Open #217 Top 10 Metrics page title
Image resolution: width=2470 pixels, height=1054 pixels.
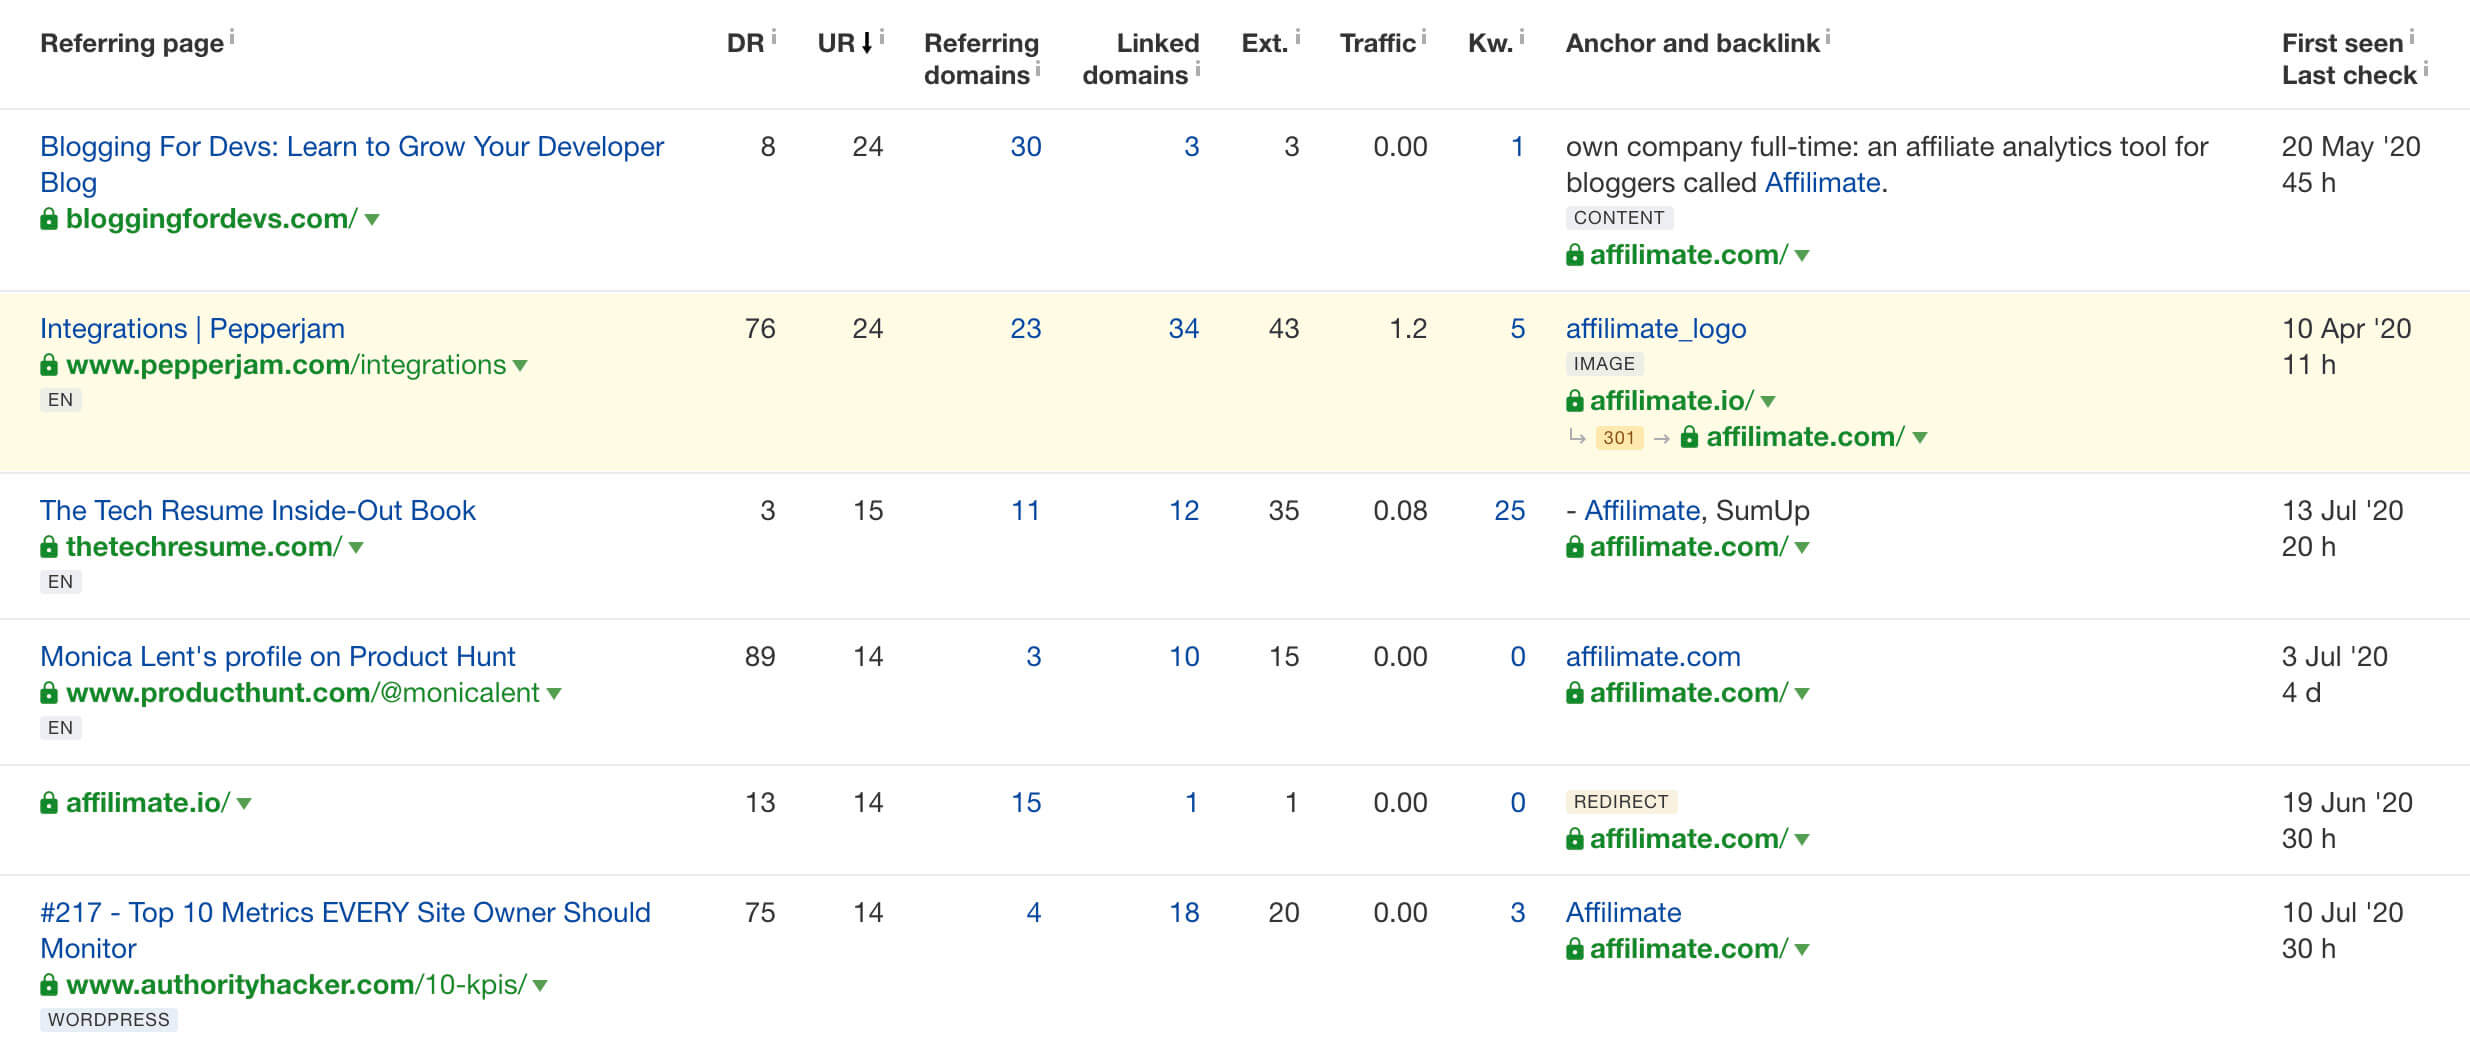[x=345, y=930]
